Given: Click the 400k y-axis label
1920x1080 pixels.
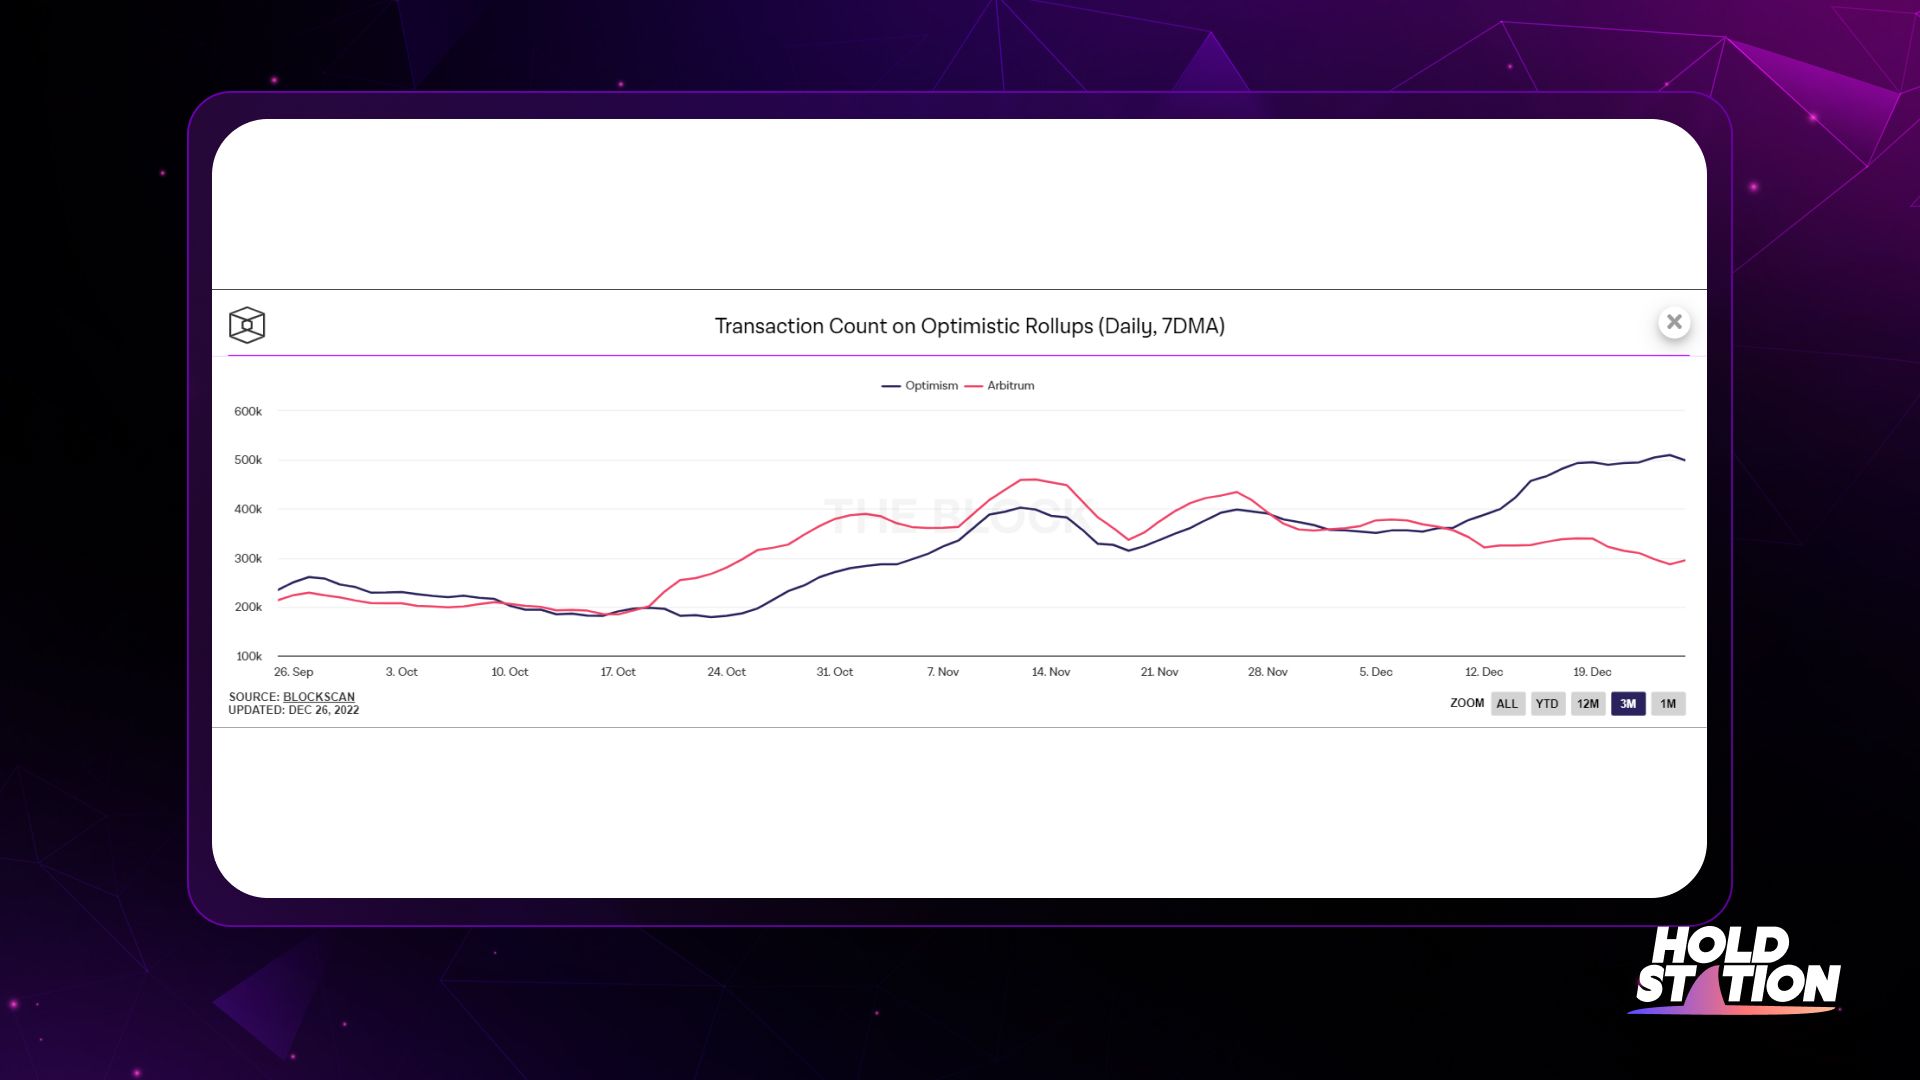Looking at the screenshot, I should coord(248,509).
